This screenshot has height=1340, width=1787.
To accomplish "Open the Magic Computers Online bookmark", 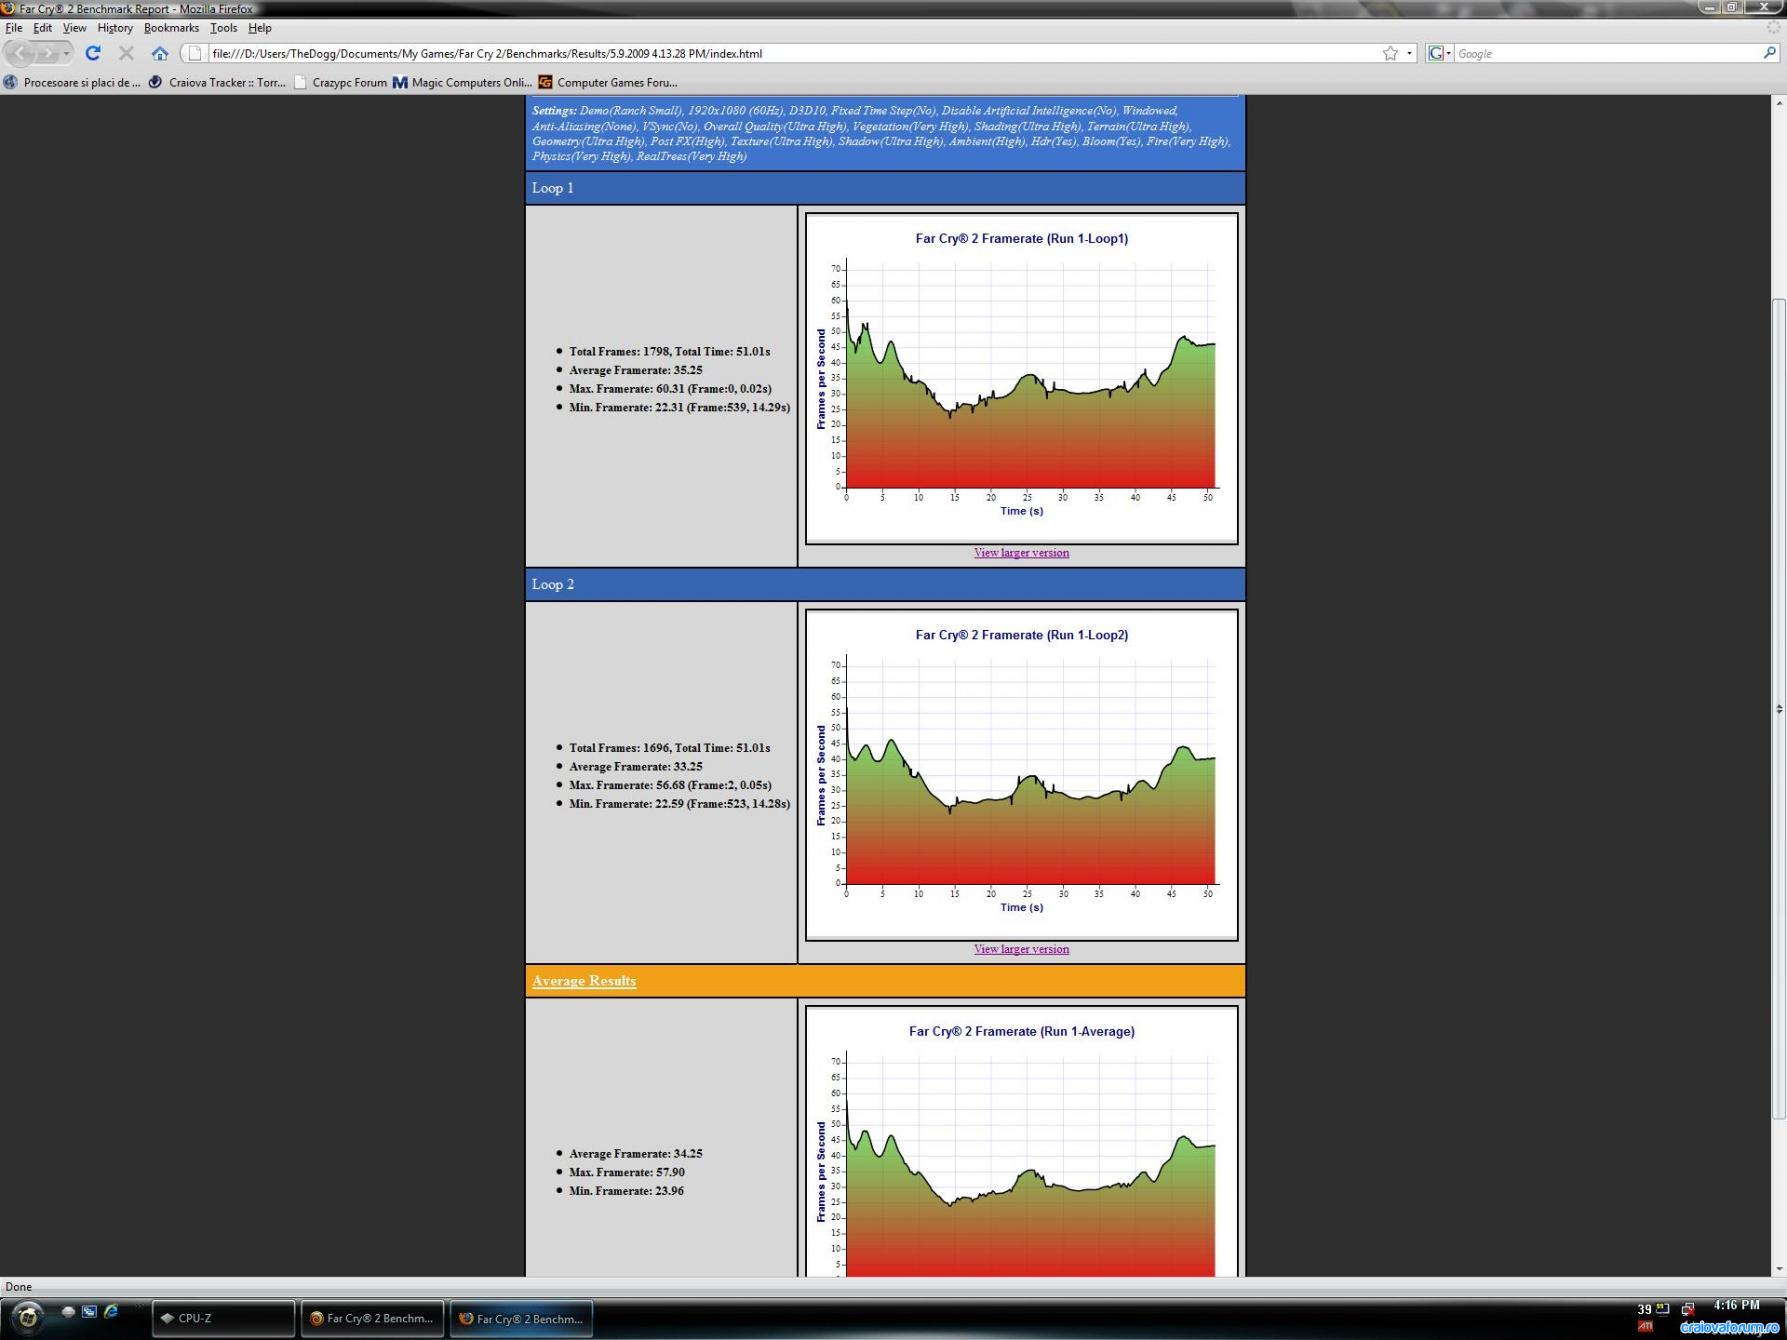I will click(x=462, y=82).
